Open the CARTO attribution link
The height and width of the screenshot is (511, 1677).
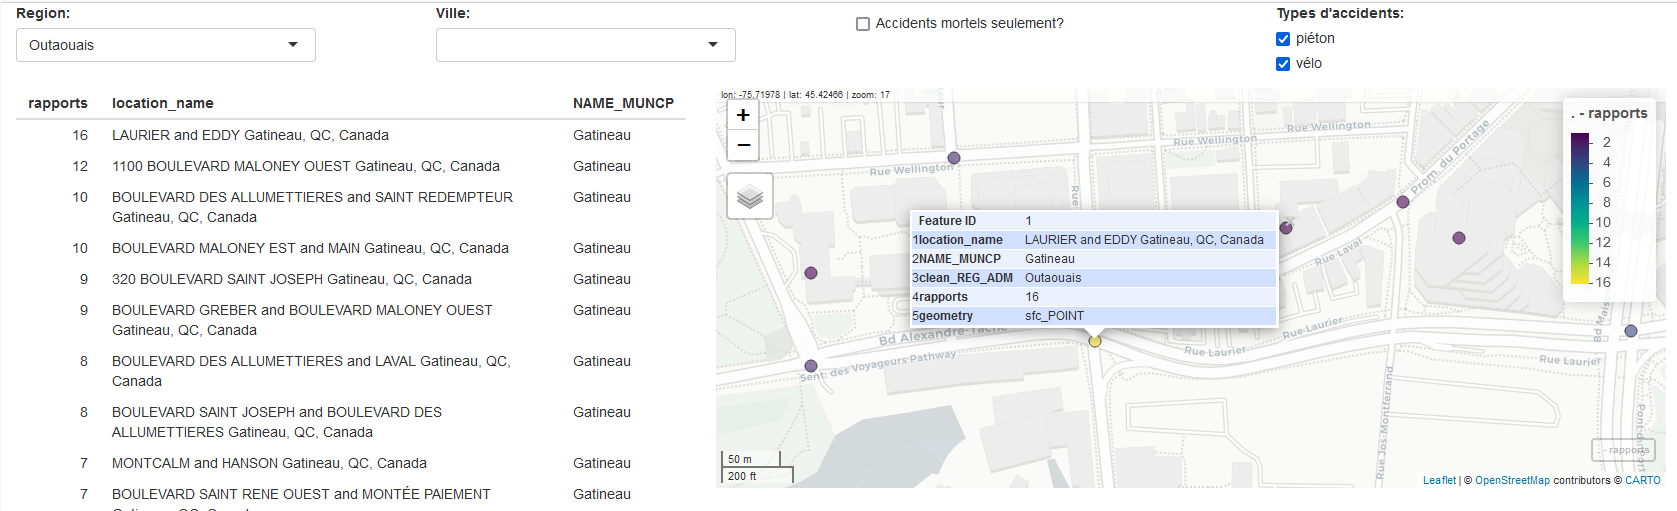point(1643,480)
